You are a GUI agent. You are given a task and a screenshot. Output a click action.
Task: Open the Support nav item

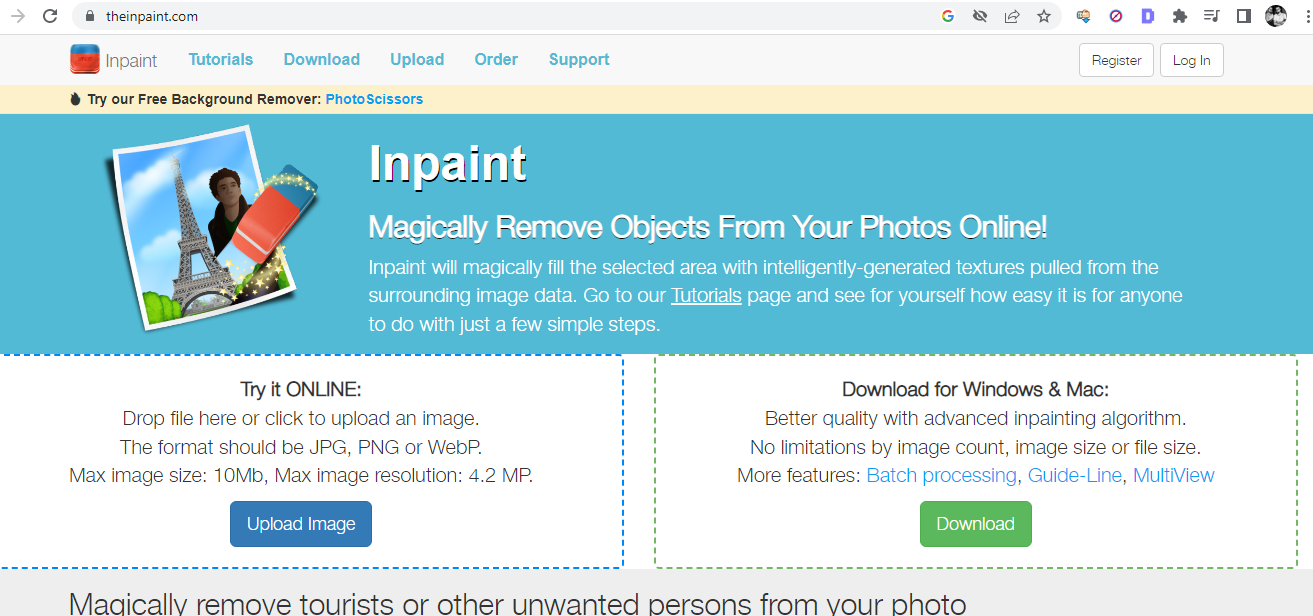[579, 59]
